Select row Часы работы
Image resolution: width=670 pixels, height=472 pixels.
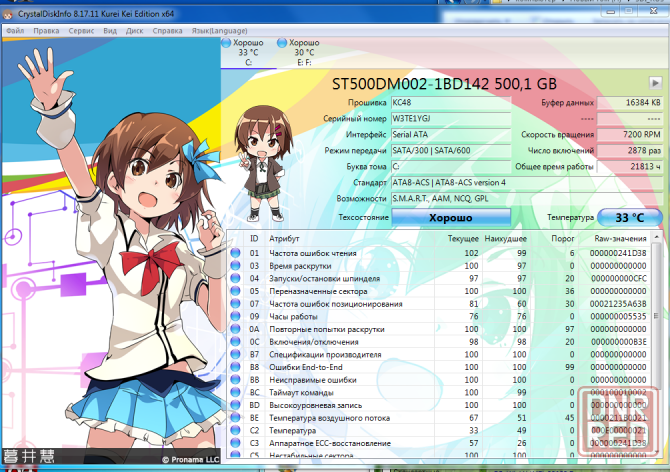click(440, 316)
